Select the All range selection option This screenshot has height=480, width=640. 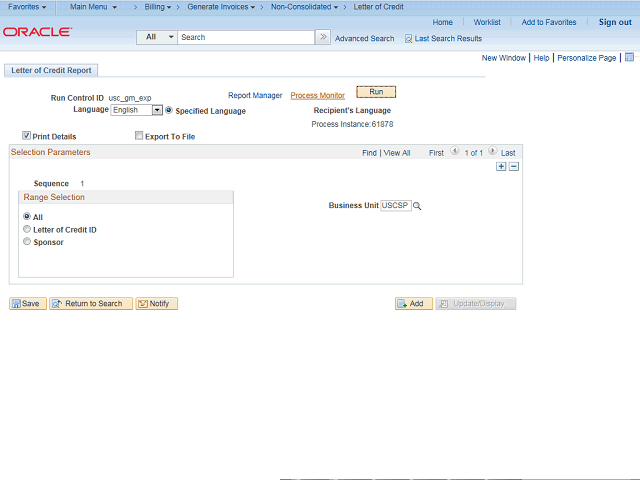[27, 216]
